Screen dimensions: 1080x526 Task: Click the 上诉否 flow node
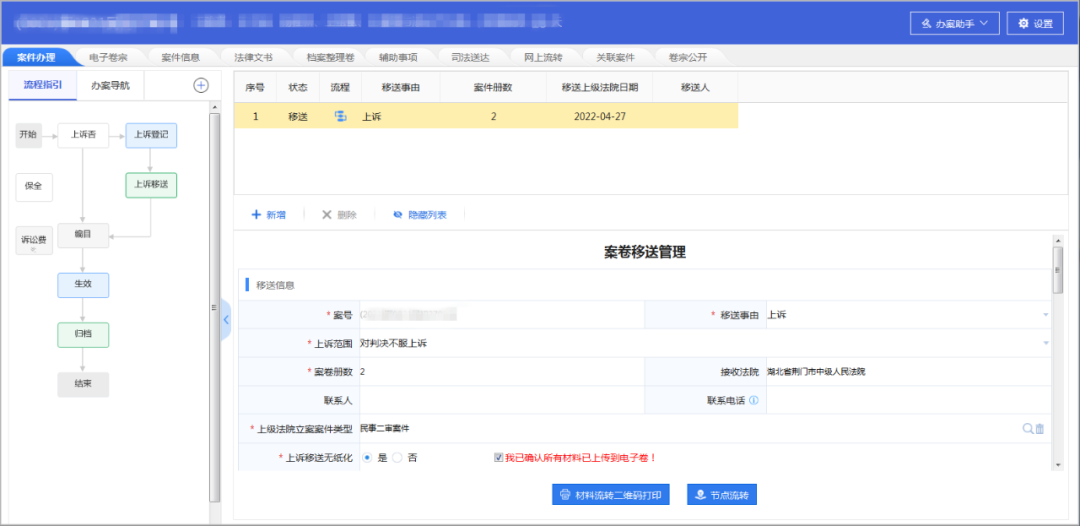[83, 136]
